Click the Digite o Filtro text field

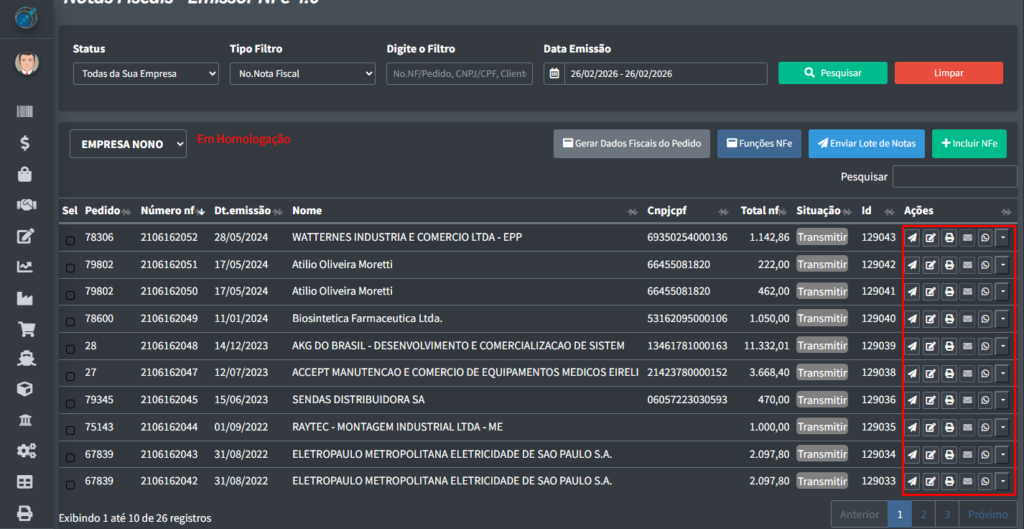(x=459, y=74)
